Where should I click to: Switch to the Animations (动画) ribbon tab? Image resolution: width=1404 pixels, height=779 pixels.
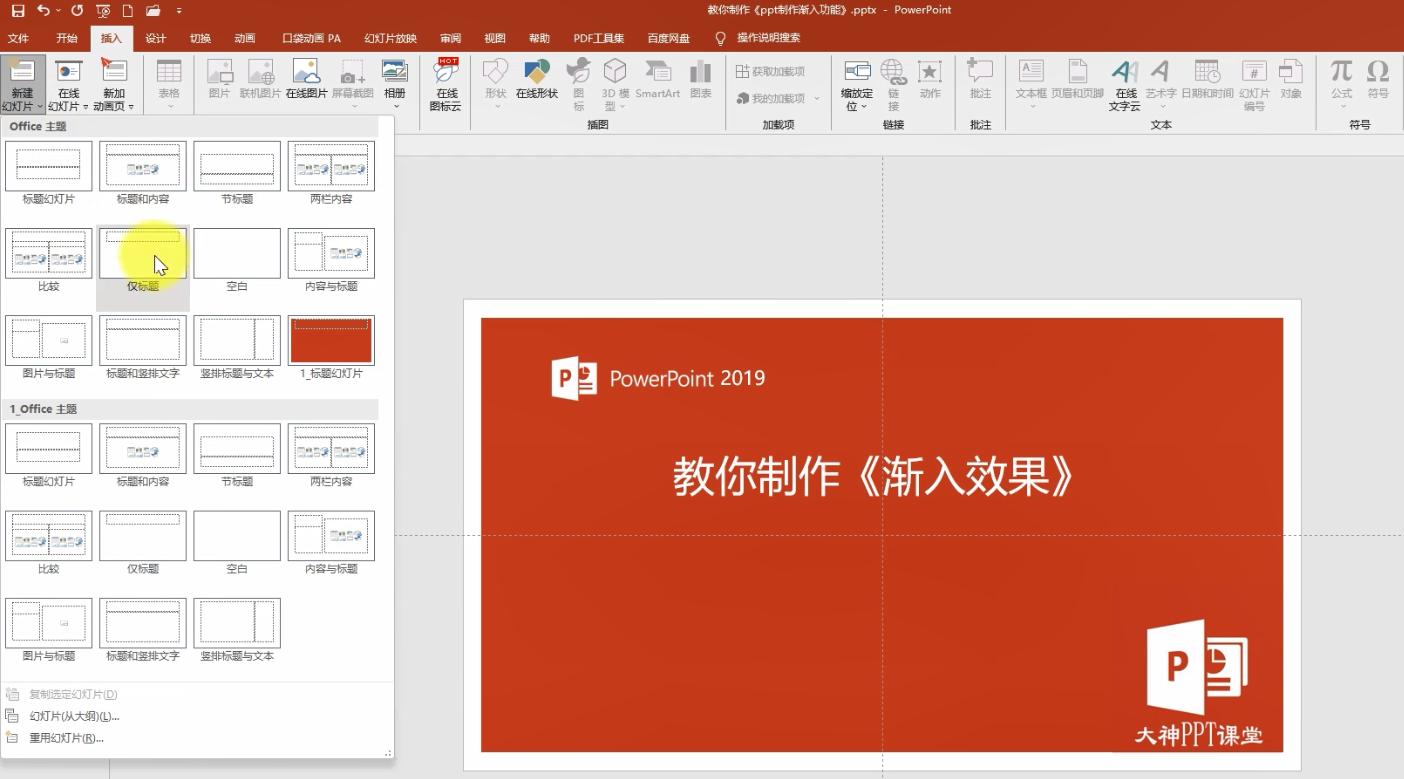[x=244, y=38]
